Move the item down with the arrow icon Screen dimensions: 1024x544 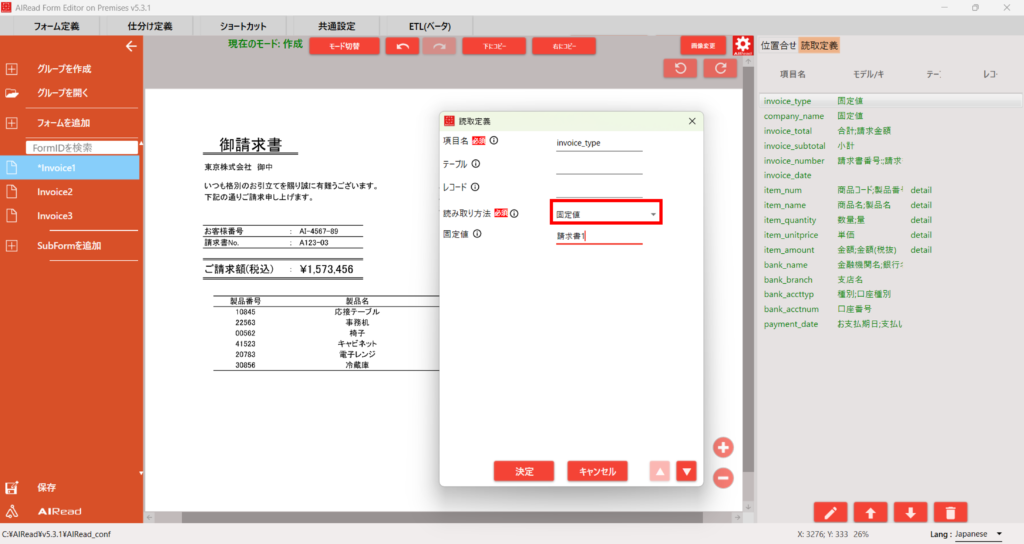909,513
